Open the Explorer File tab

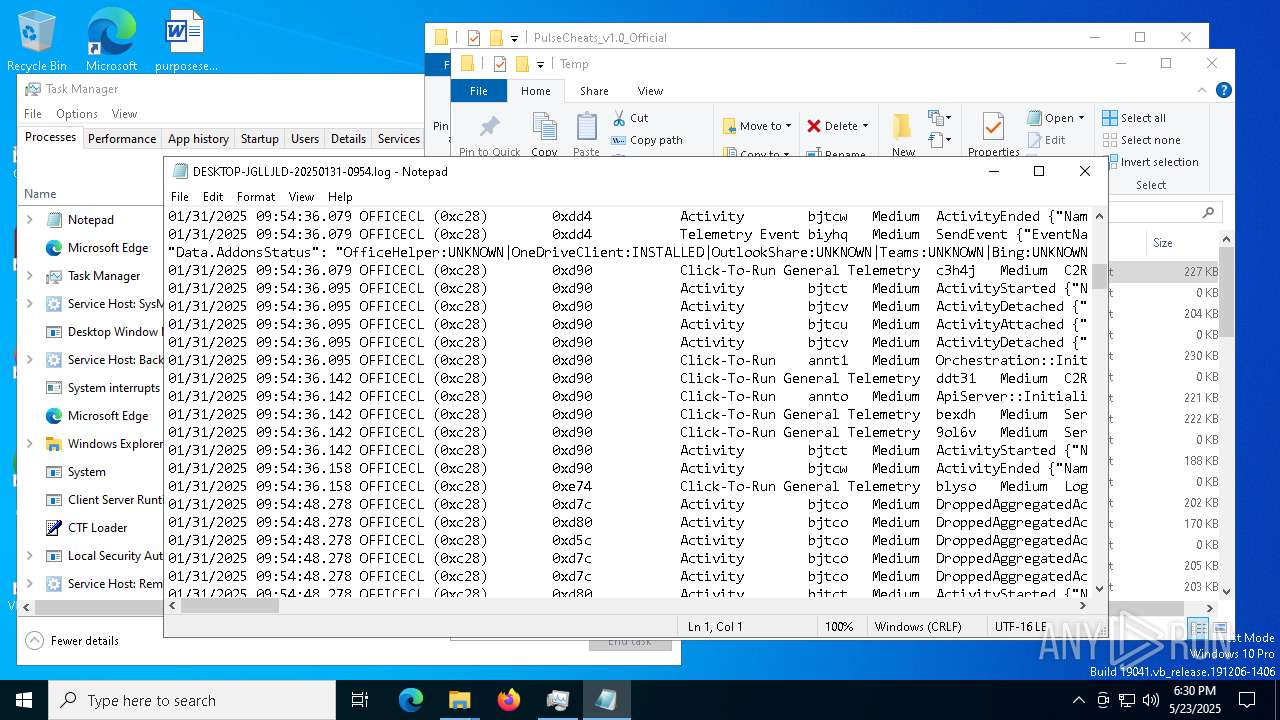click(479, 91)
